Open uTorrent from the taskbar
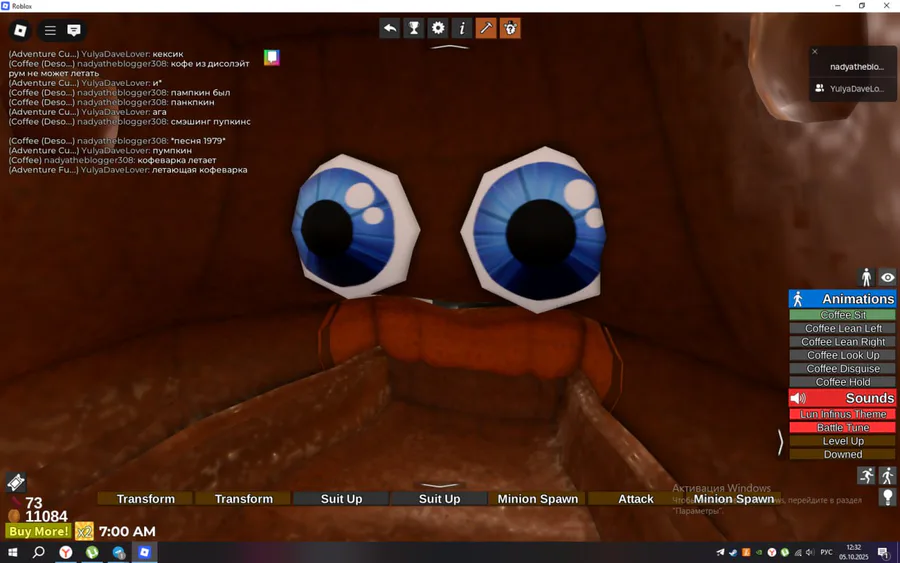The image size is (900, 563). pyautogui.click(x=92, y=552)
